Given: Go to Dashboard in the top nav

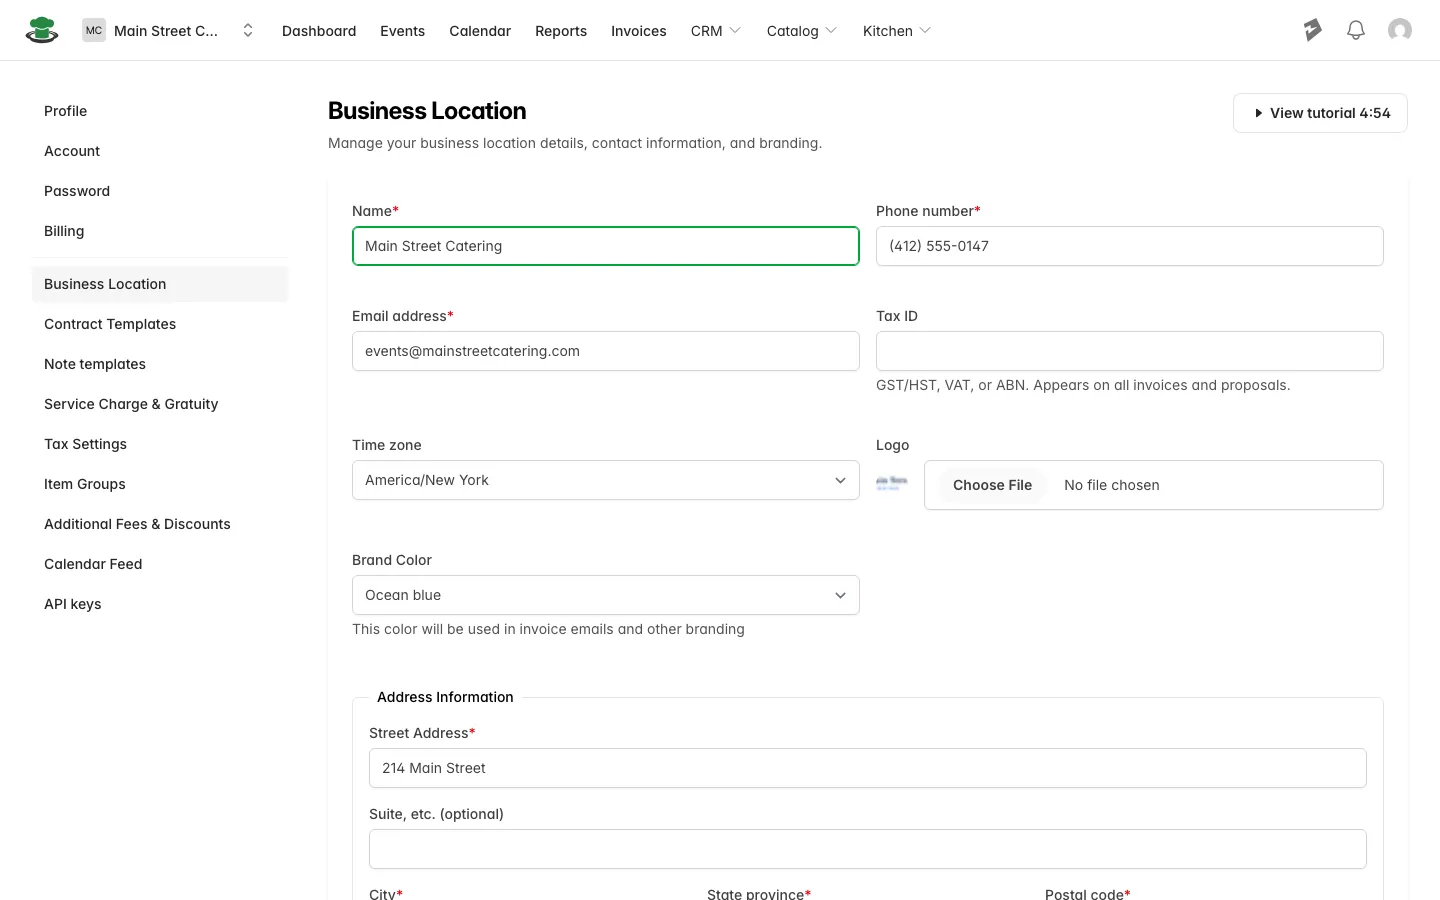Looking at the screenshot, I should 319,31.
